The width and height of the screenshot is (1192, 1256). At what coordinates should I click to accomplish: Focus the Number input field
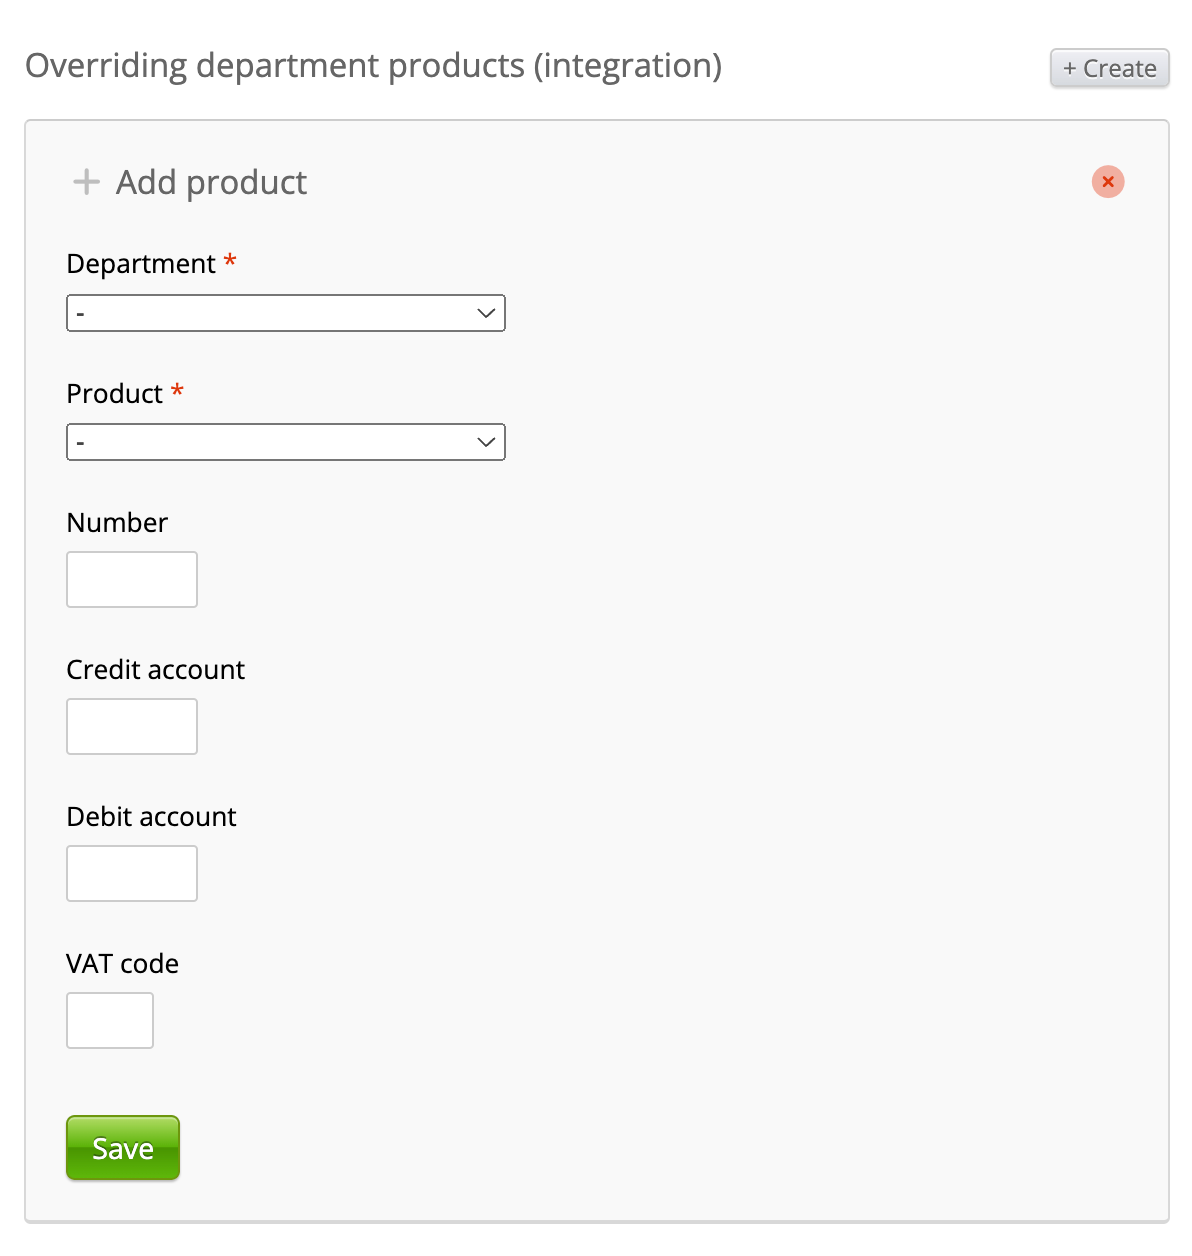coord(132,579)
